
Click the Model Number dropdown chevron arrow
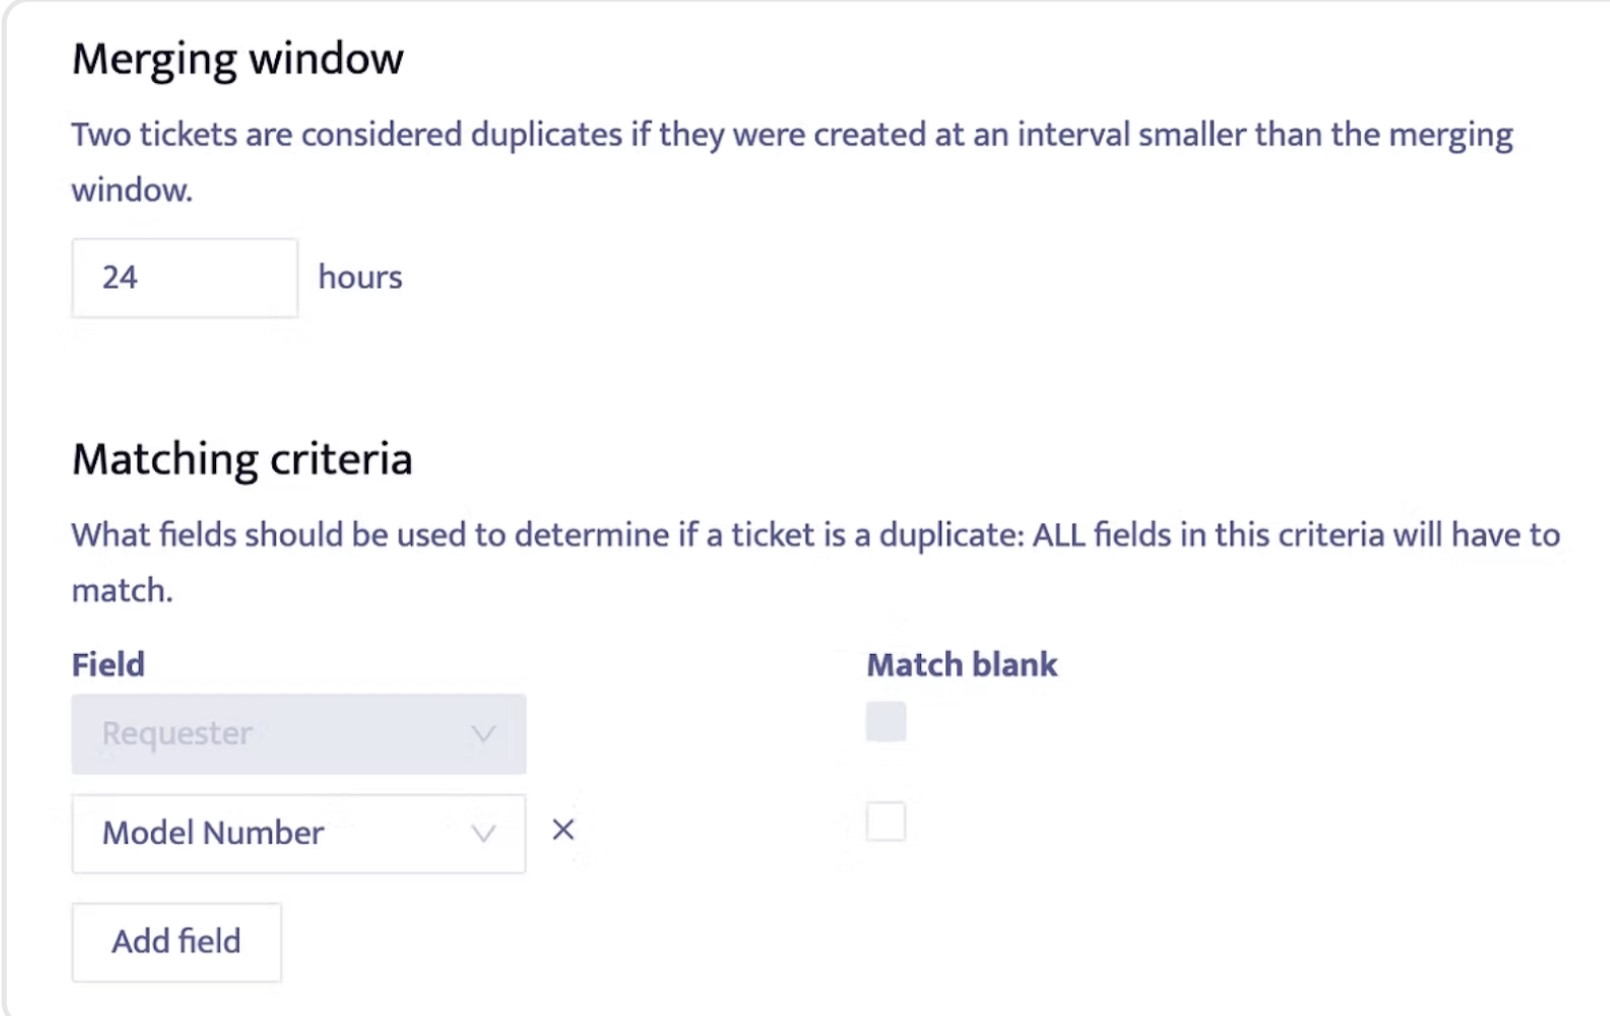483,834
